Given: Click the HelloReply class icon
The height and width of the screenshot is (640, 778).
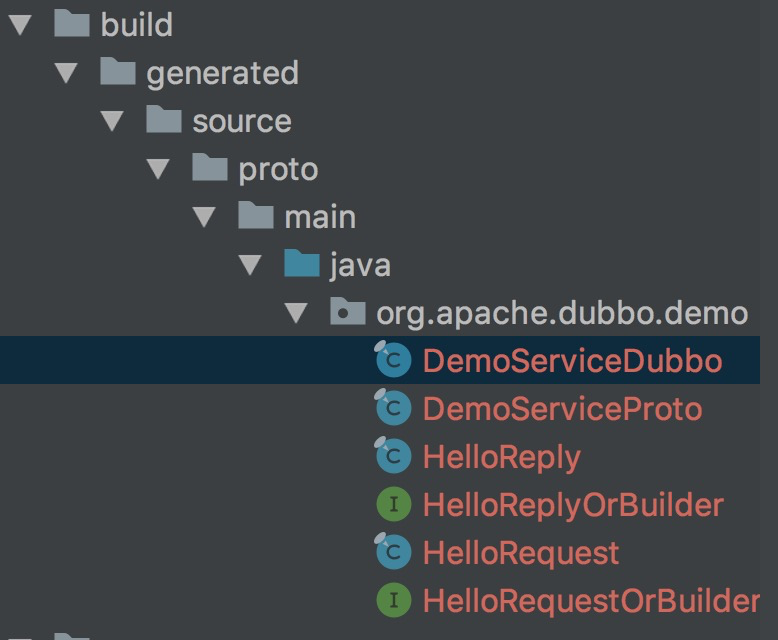Looking at the screenshot, I should (x=393, y=457).
